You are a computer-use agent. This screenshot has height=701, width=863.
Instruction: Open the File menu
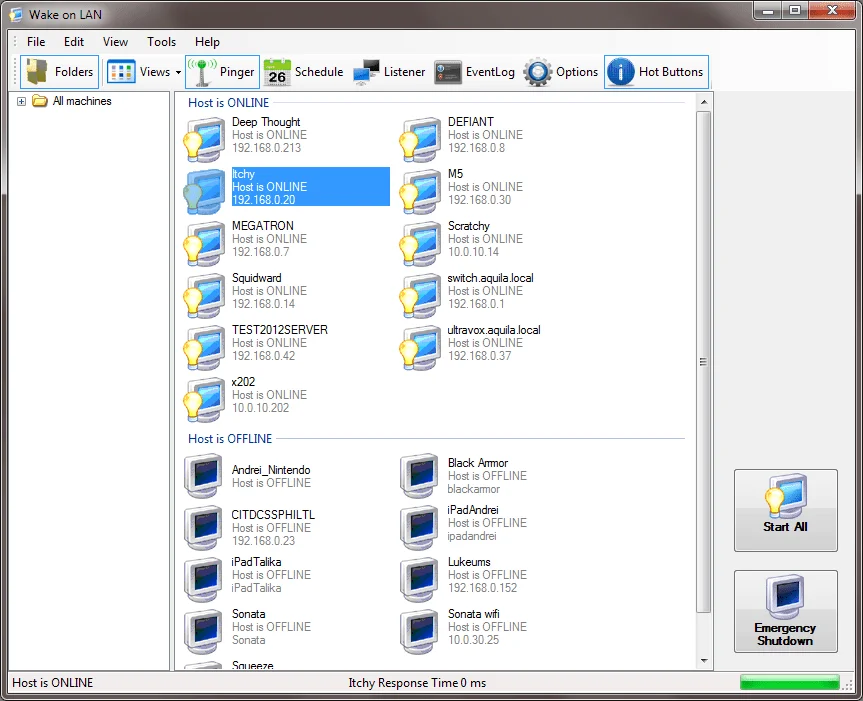point(36,42)
